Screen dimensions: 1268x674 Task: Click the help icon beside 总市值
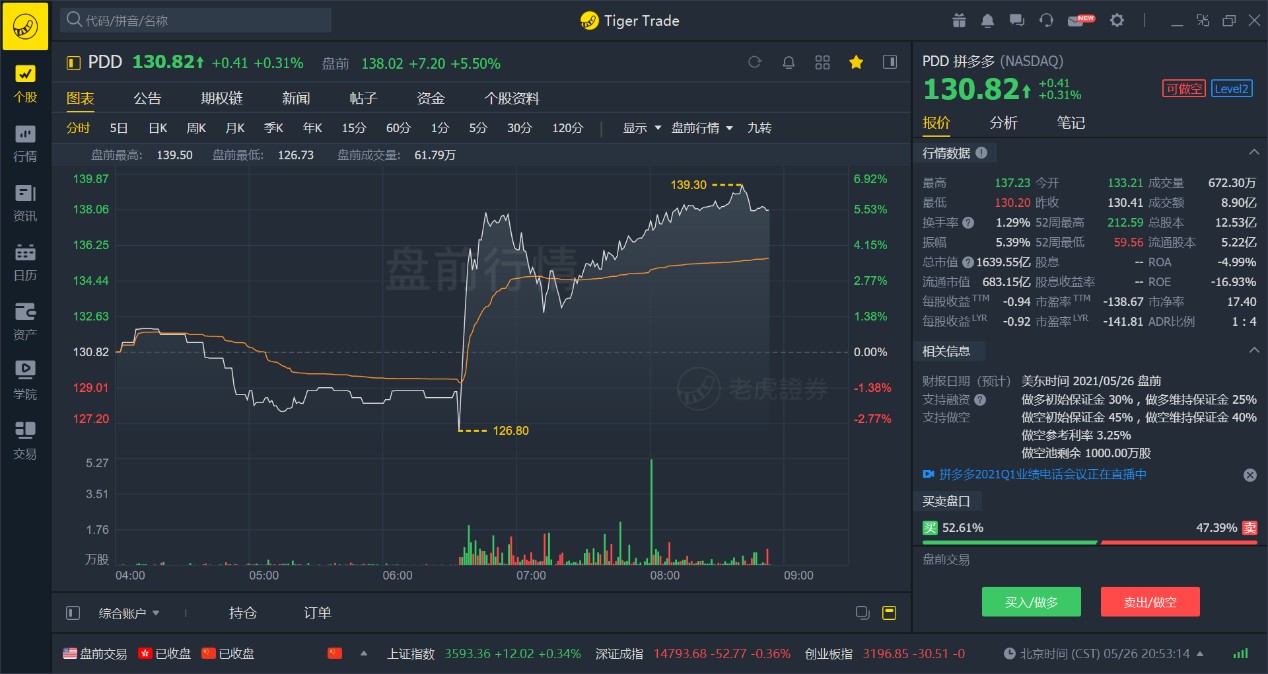coord(968,262)
